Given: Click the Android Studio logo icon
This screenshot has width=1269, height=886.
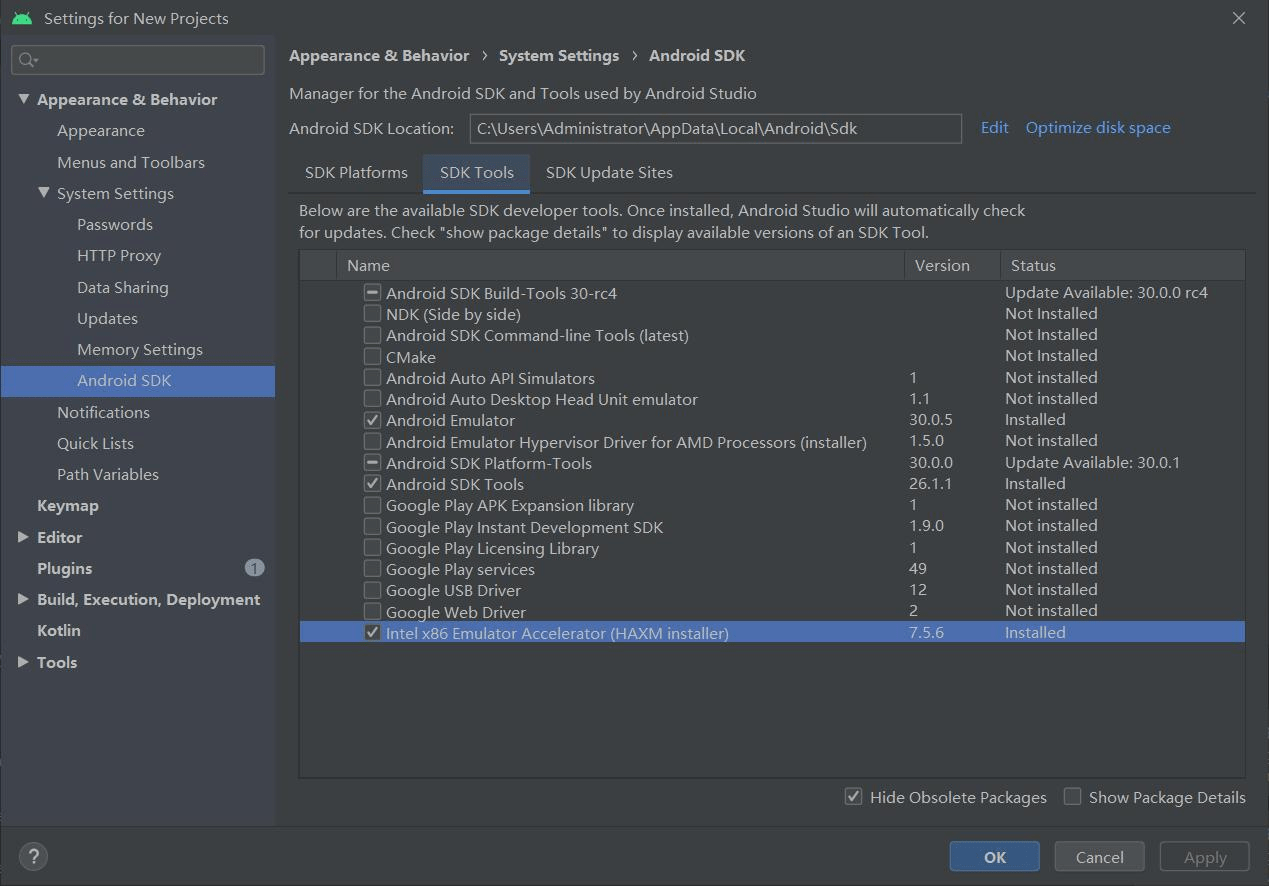Looking at the screenshot, I should pos(22,18).
